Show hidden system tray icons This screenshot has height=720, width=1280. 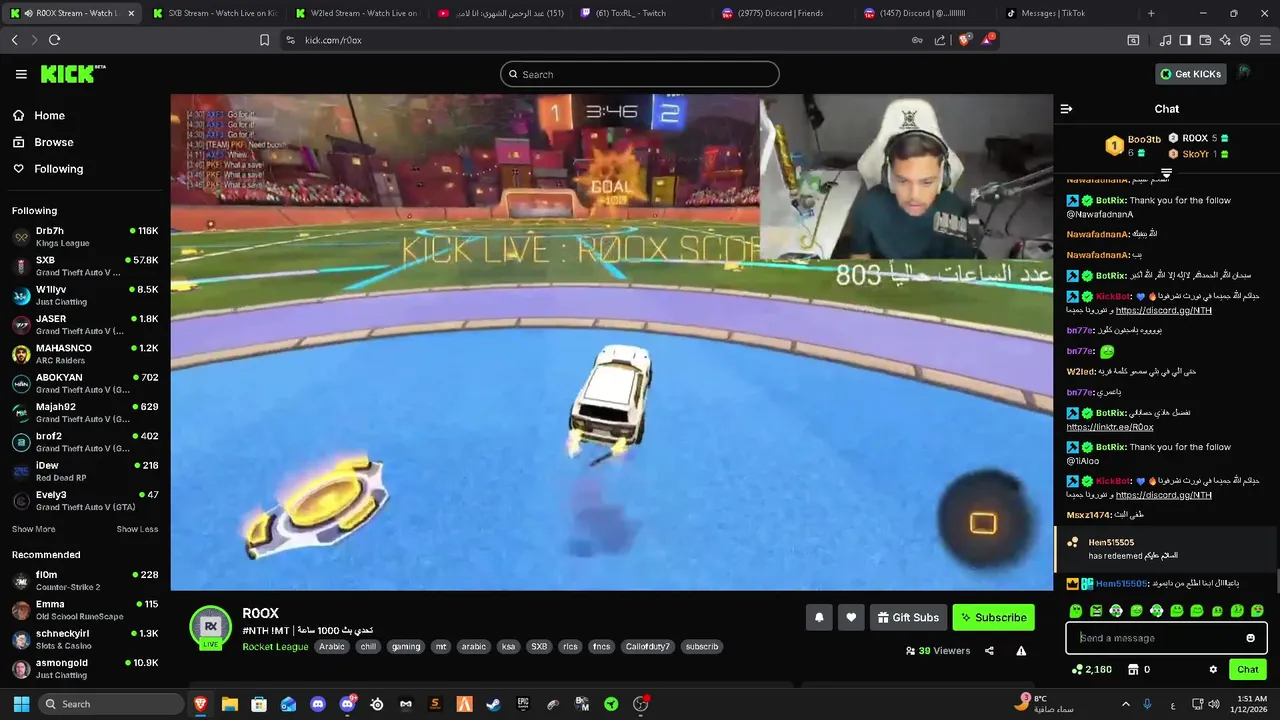[x=1125, y=704]
